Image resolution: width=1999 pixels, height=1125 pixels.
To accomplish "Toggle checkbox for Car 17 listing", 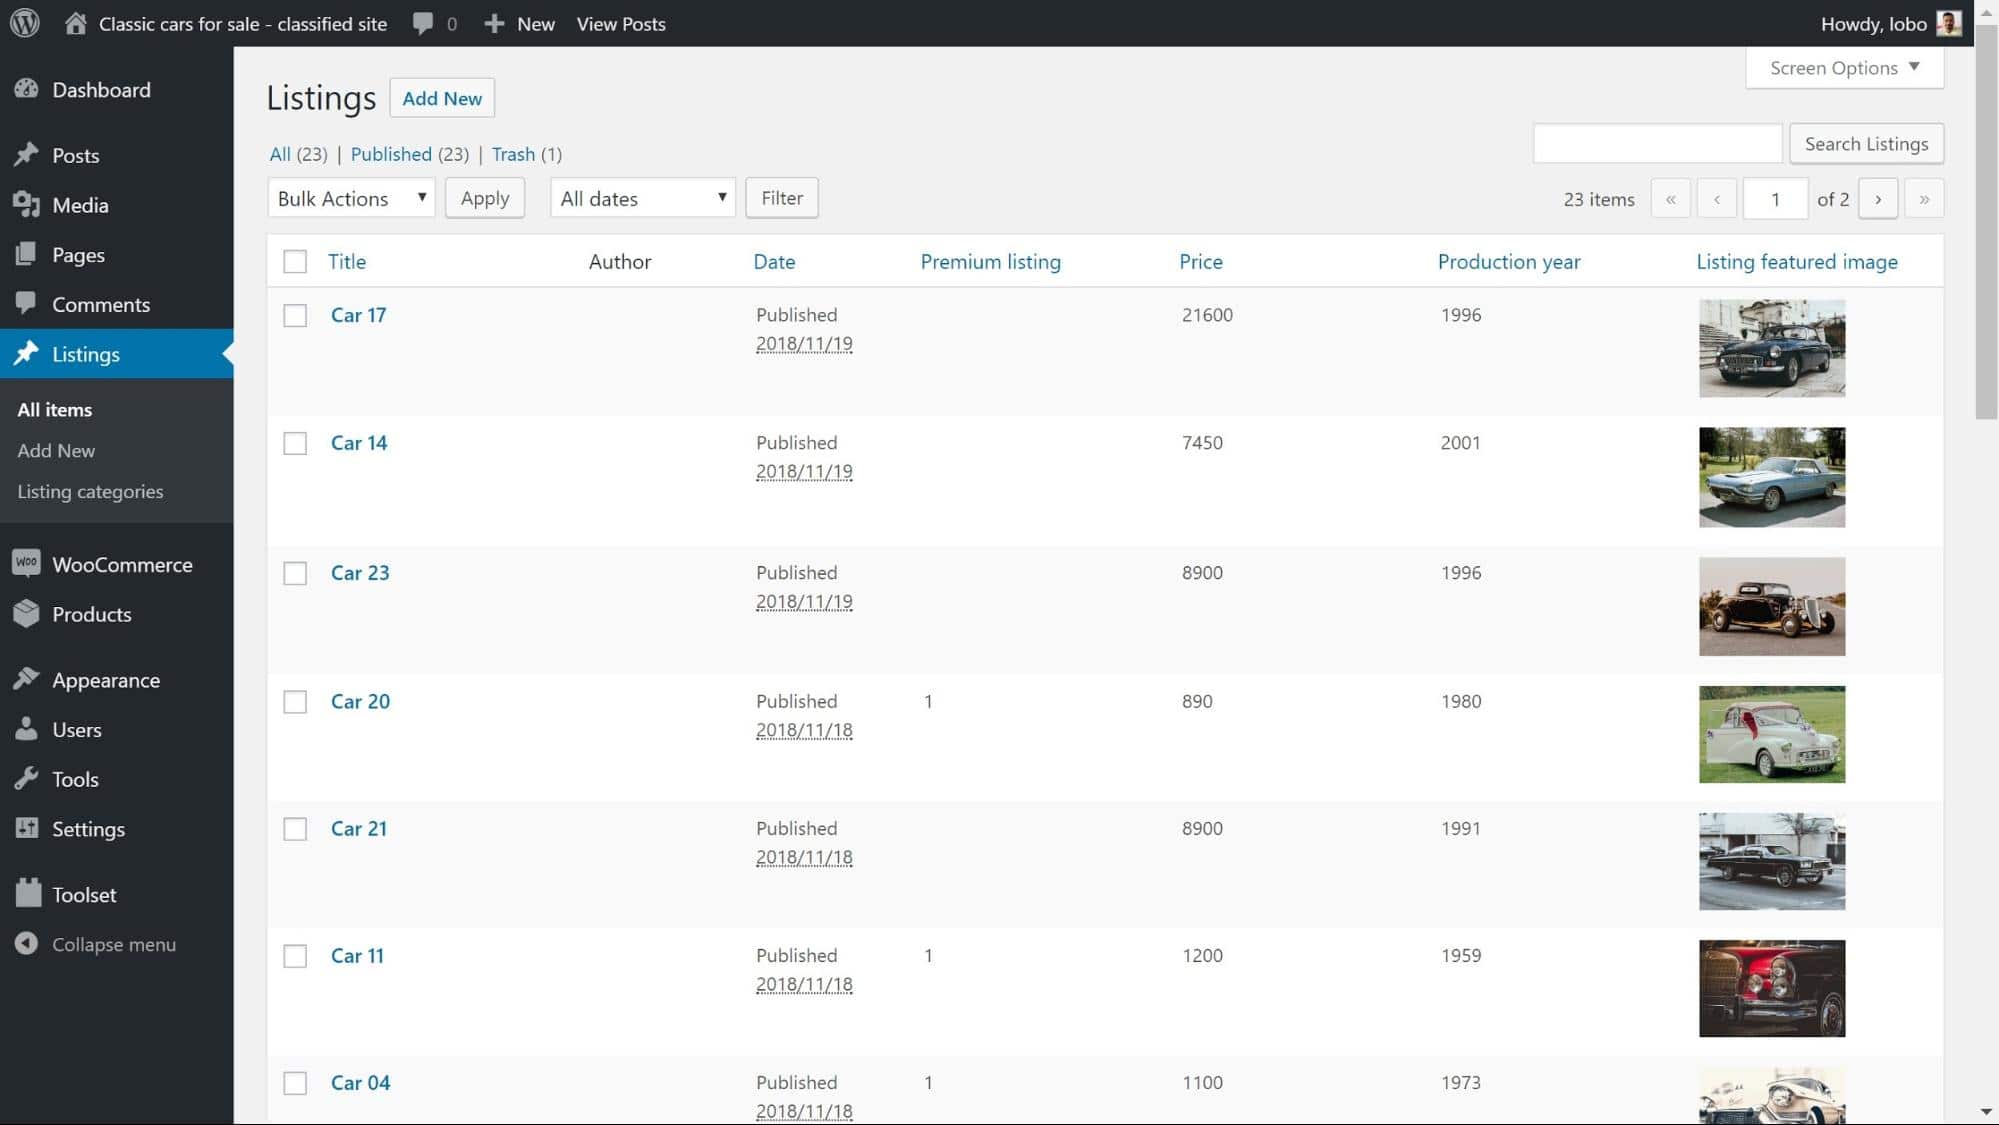I will click(x=294, y=315).
